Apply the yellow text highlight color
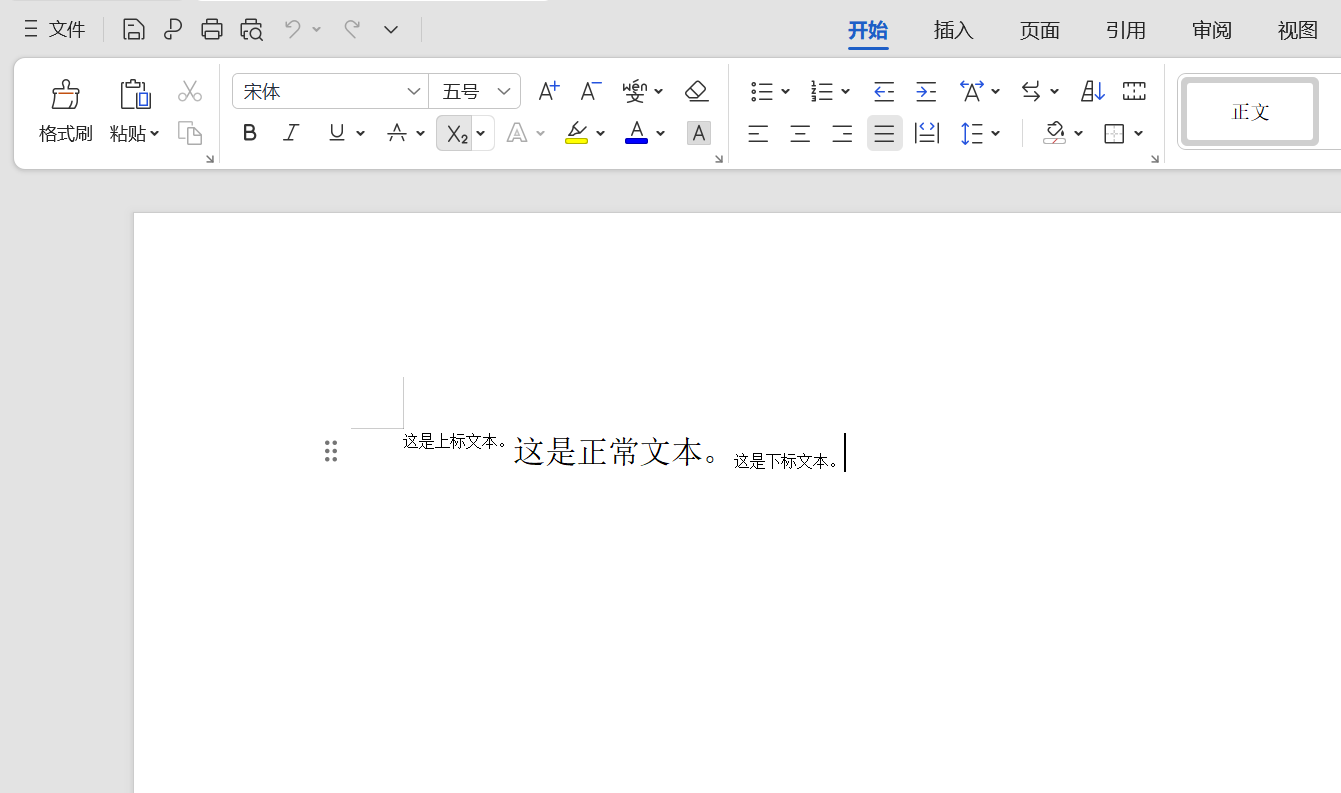 (576, 133)
